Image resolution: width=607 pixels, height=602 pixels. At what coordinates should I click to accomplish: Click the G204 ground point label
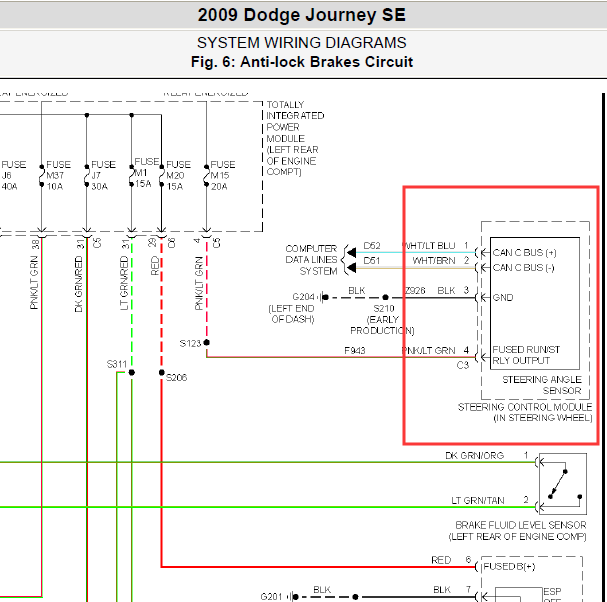(304, 297)
